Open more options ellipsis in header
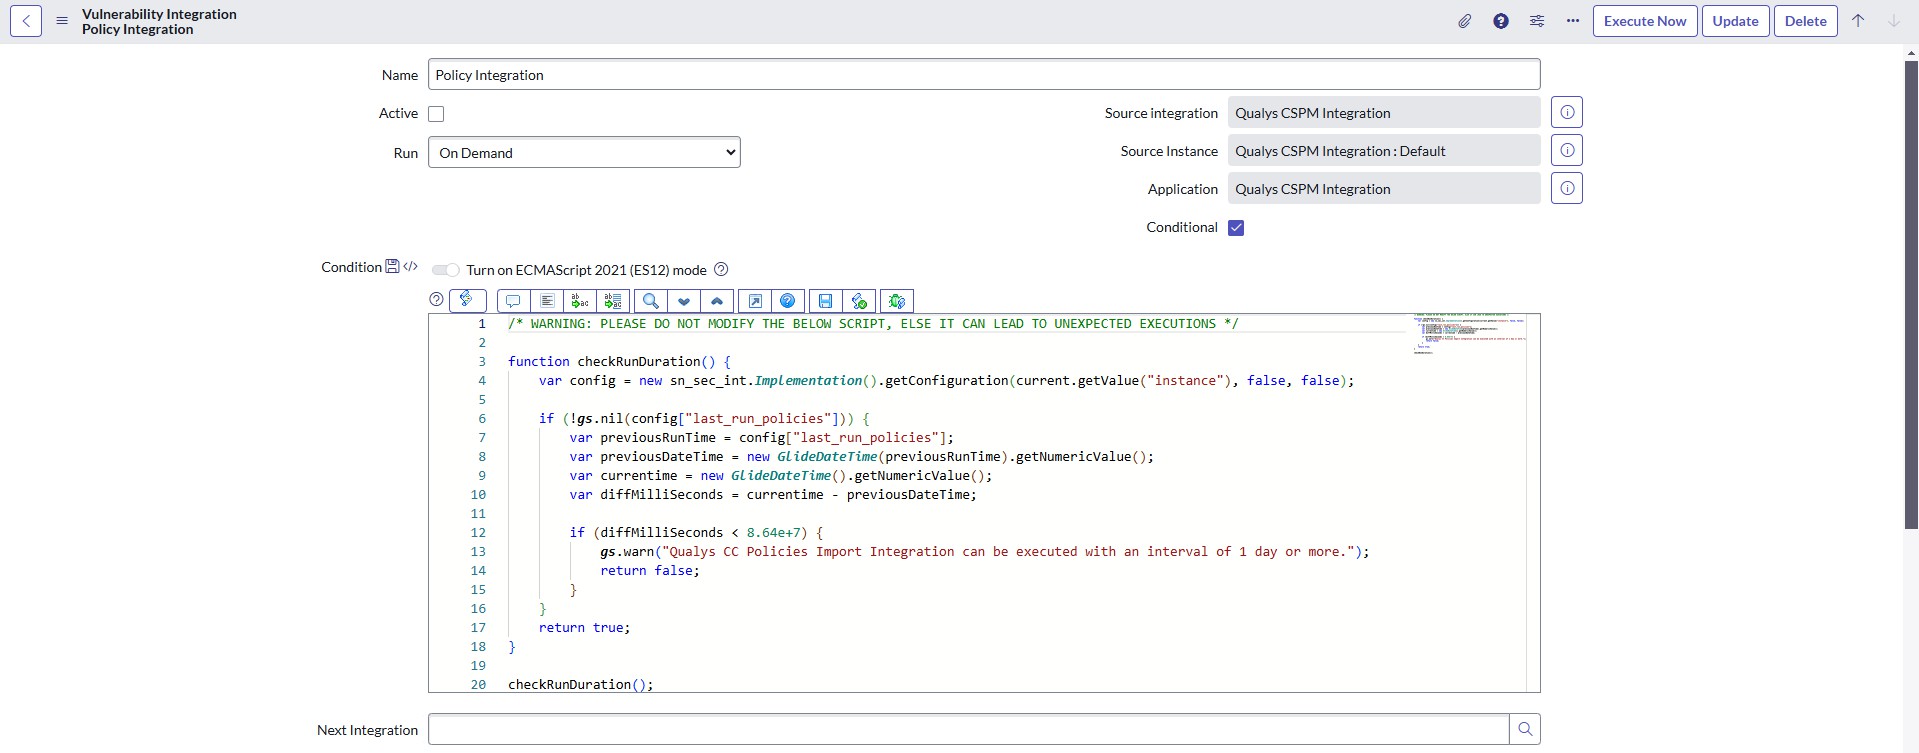This screenshot has width=1919, height=753. tap(1573, 21)
